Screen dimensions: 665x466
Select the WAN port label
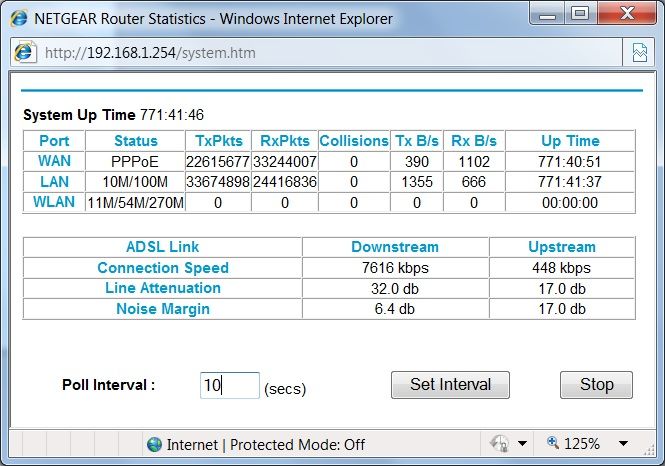click(x=54, y=161)
